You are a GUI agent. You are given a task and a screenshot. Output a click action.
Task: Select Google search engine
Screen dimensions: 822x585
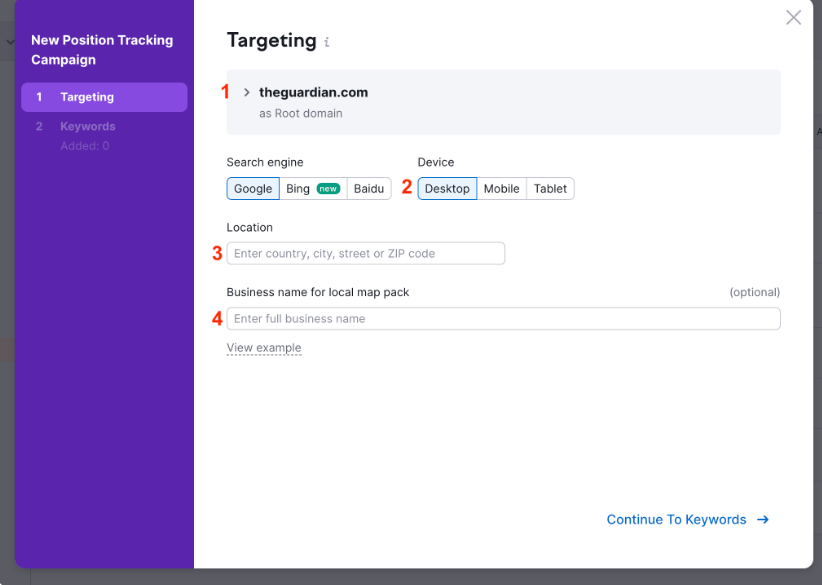pos(253,189)
